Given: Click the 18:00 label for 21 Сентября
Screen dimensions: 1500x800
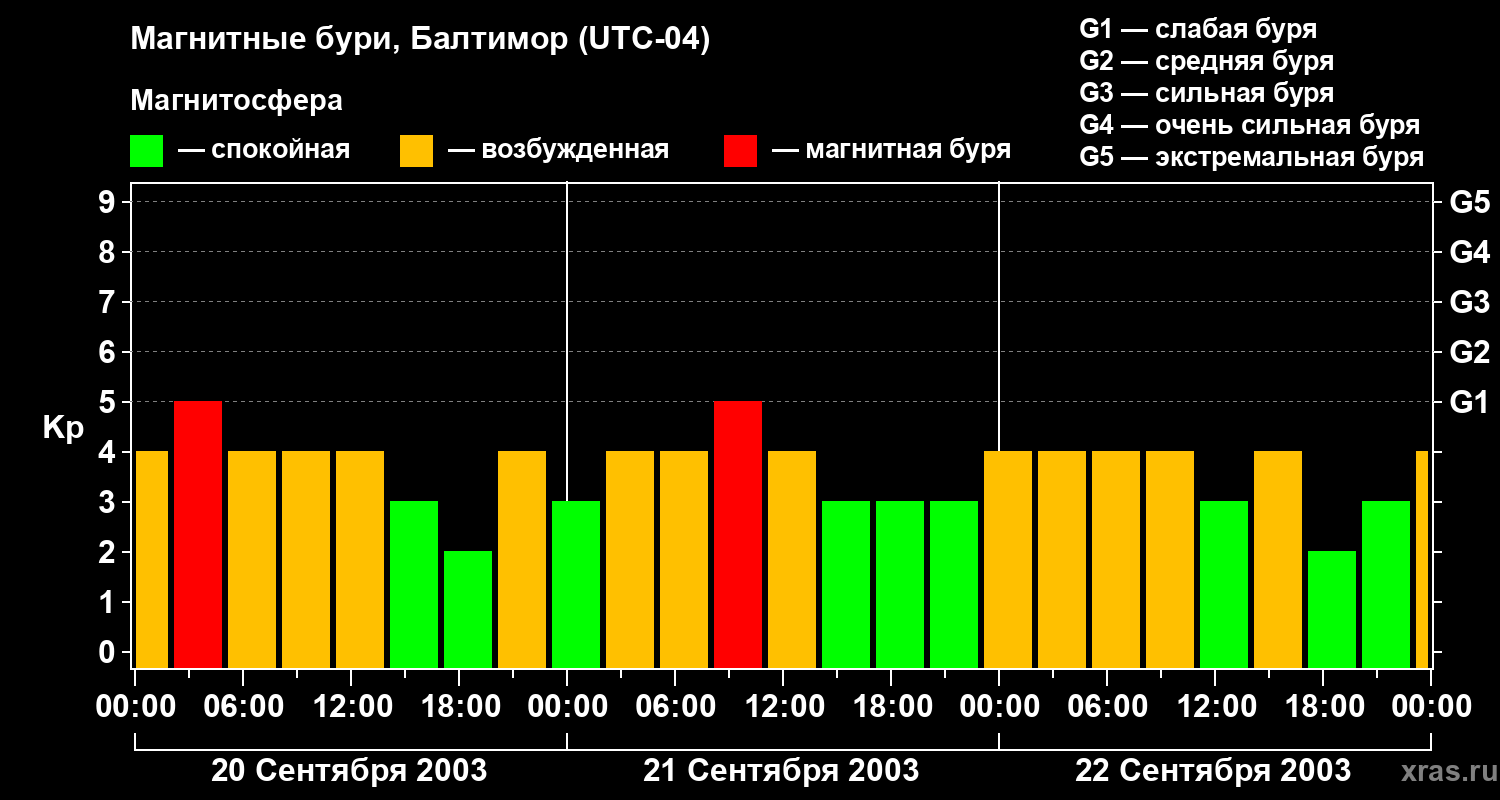Looking at the screenshot, I should click(891, 706).
